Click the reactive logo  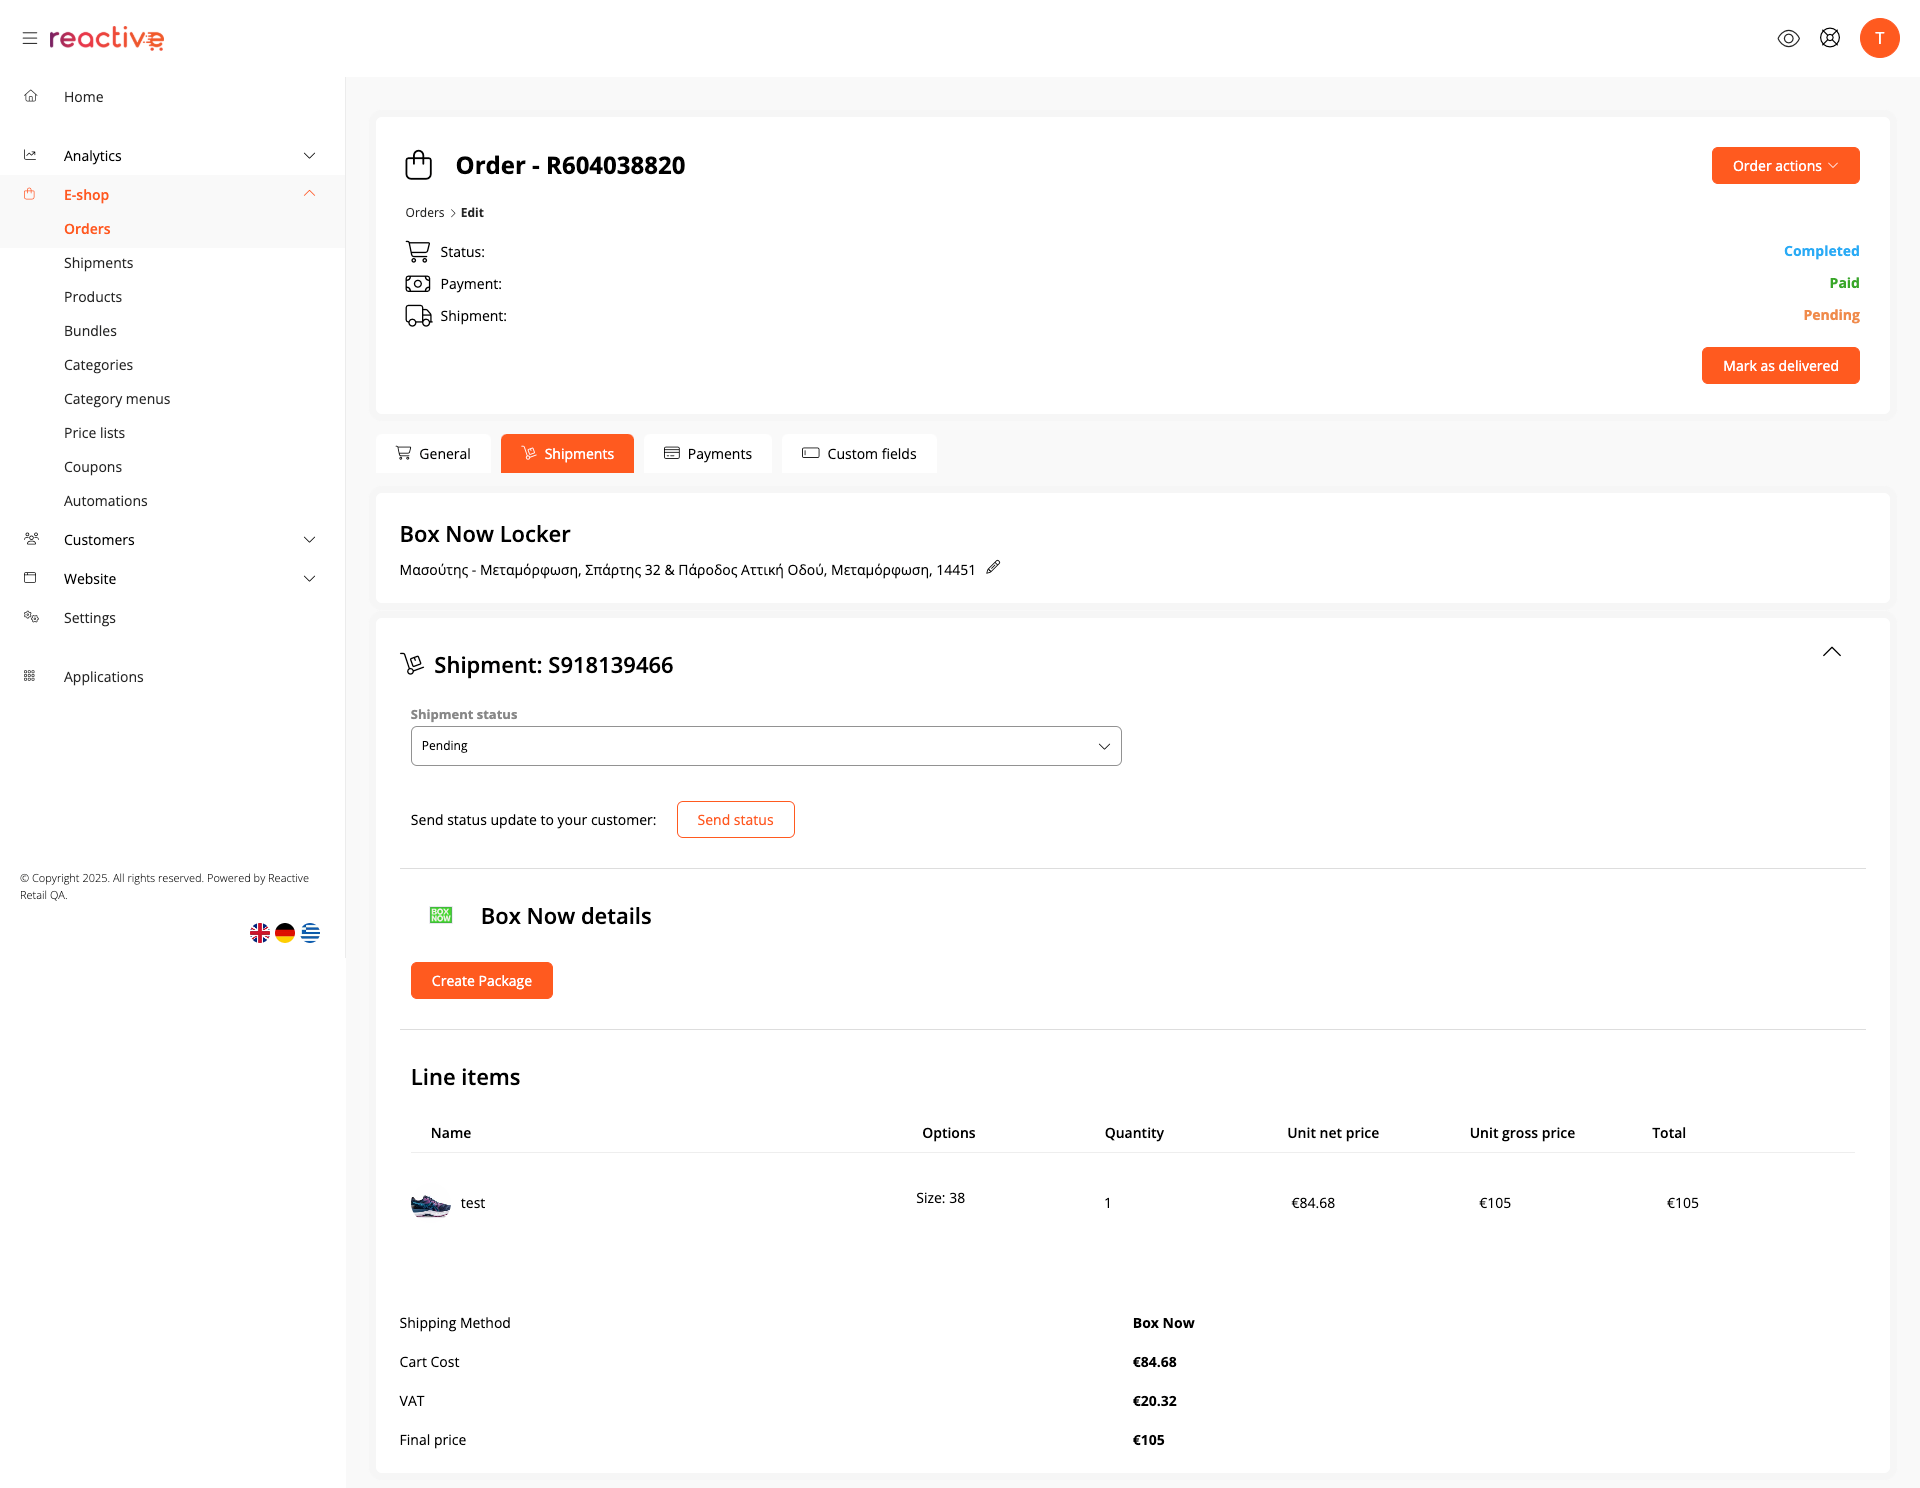107,38
